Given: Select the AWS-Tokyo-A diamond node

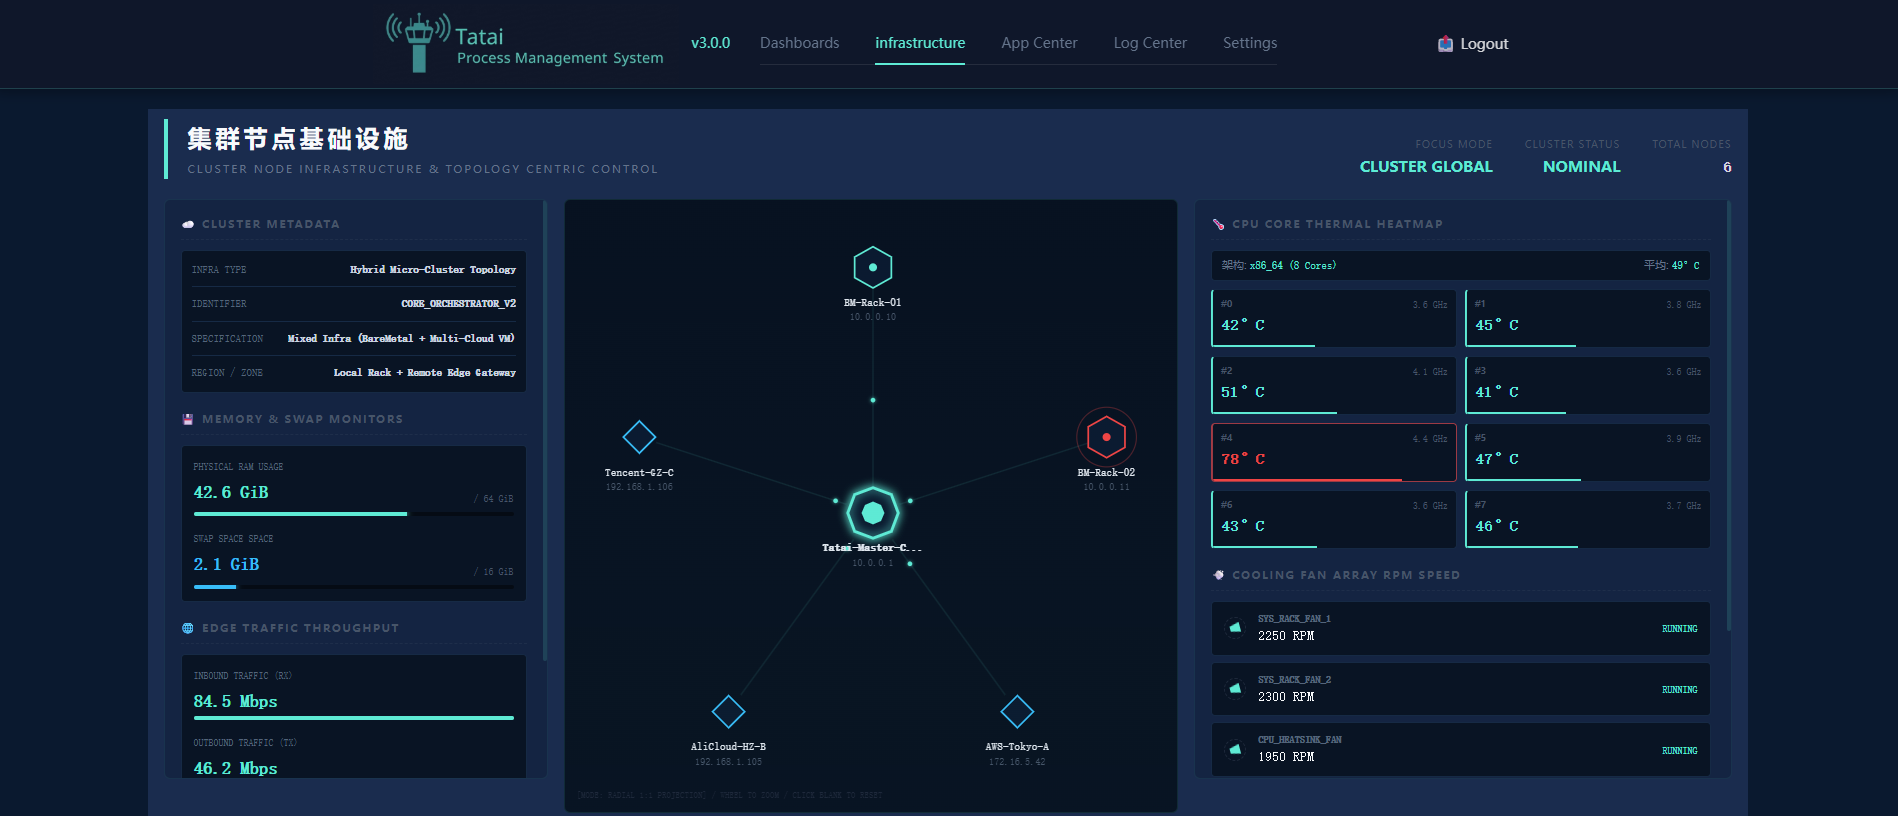Looking at the screenshot, I should (1017, 712).
